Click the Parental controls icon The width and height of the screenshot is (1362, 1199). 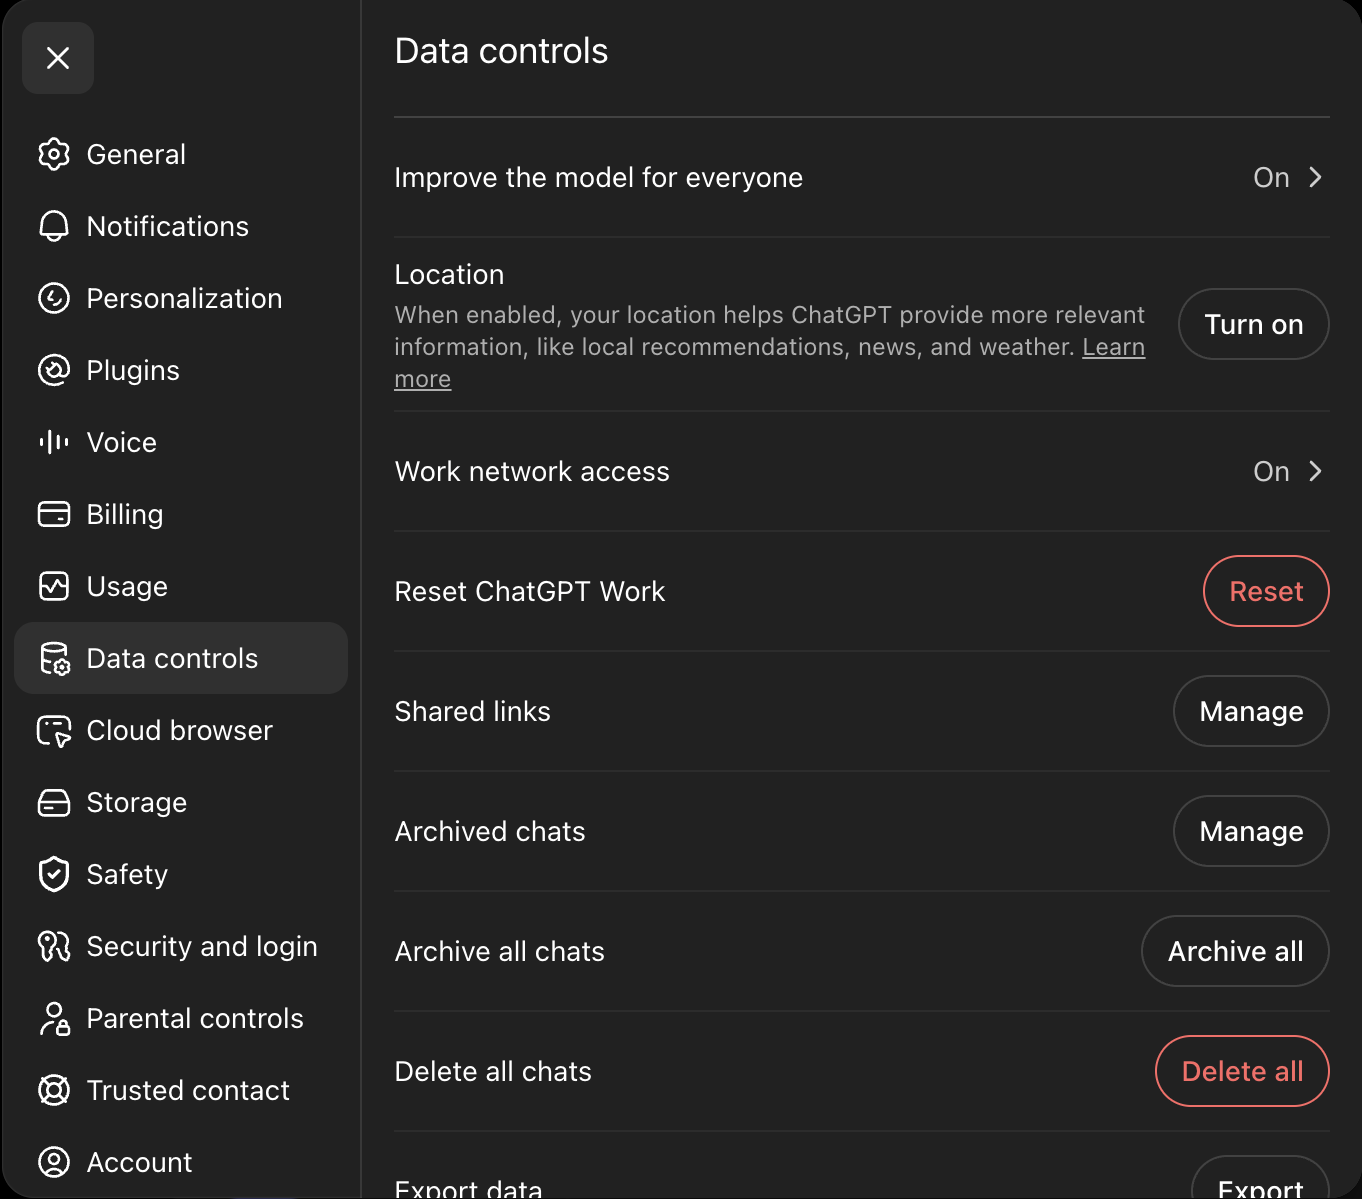coord(54,1018)
